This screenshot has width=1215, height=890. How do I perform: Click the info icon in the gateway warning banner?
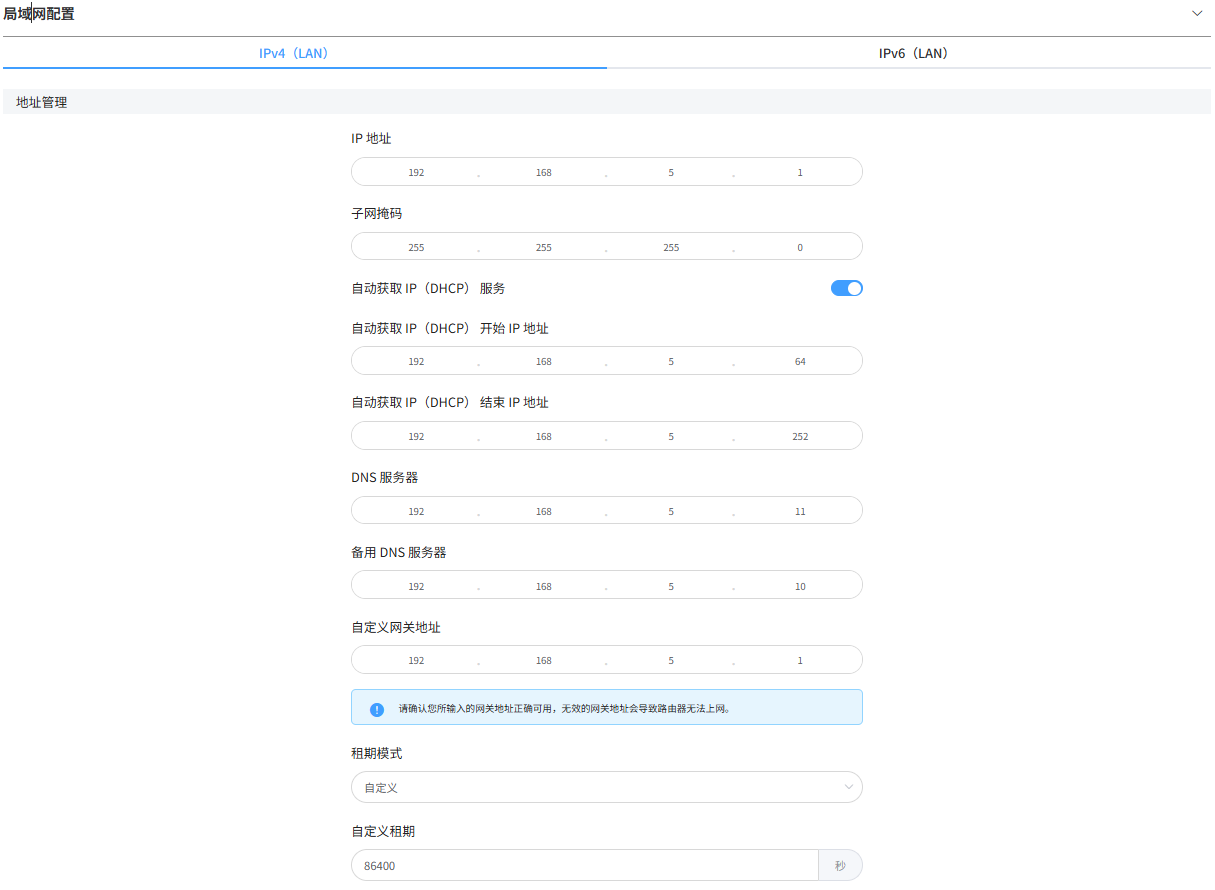click(x=374, y=707)
